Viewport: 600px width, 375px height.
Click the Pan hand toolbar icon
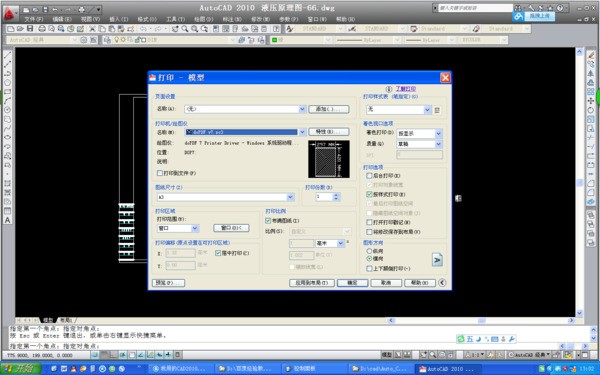coord(175,29)
